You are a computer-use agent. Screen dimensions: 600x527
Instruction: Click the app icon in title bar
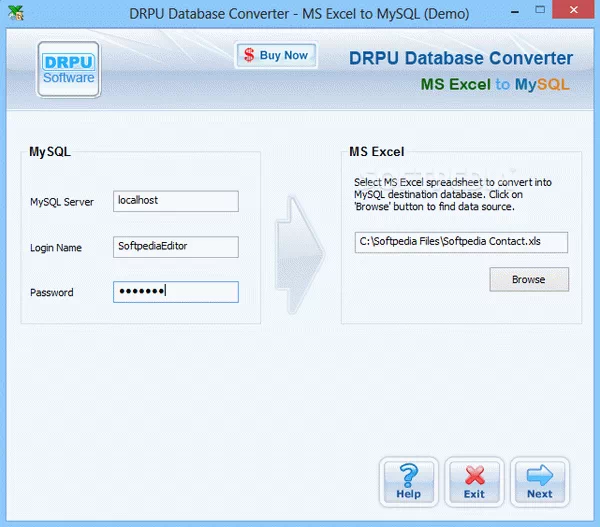point(16,13)
